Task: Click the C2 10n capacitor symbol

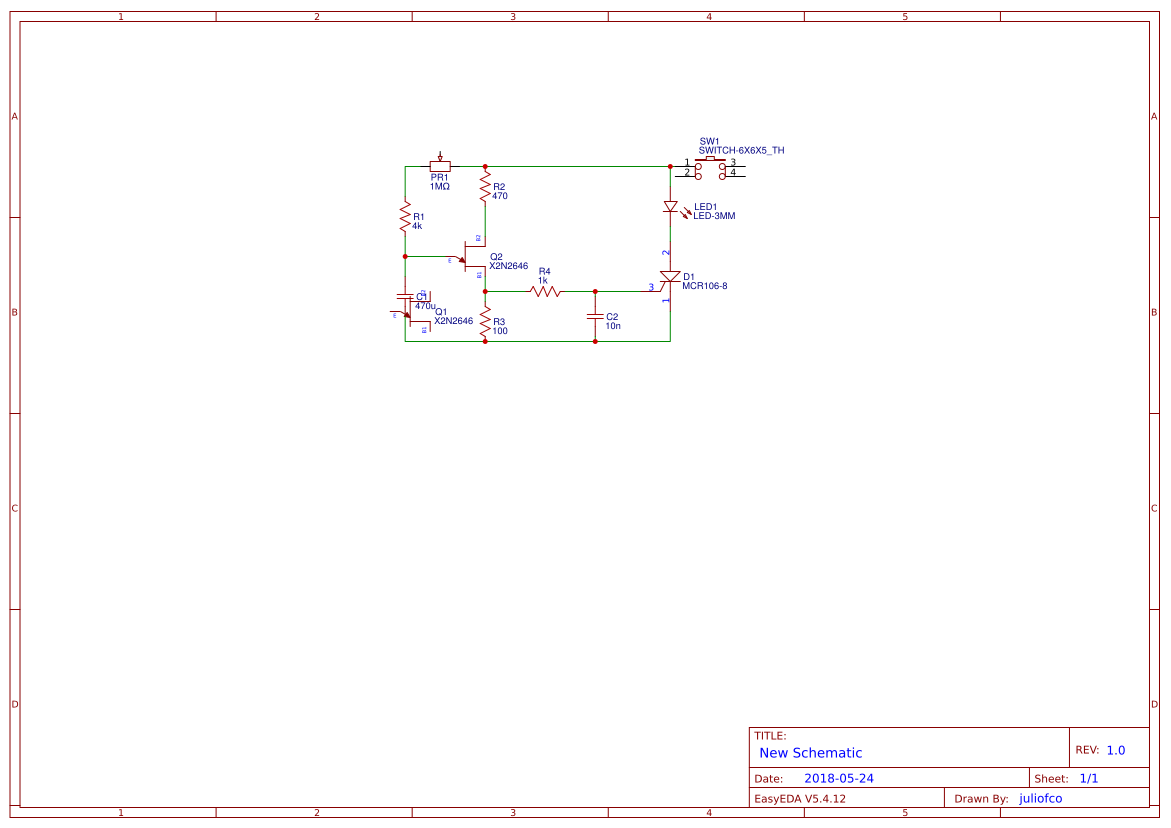Action: pyautogui.click(x=595, y=316)
